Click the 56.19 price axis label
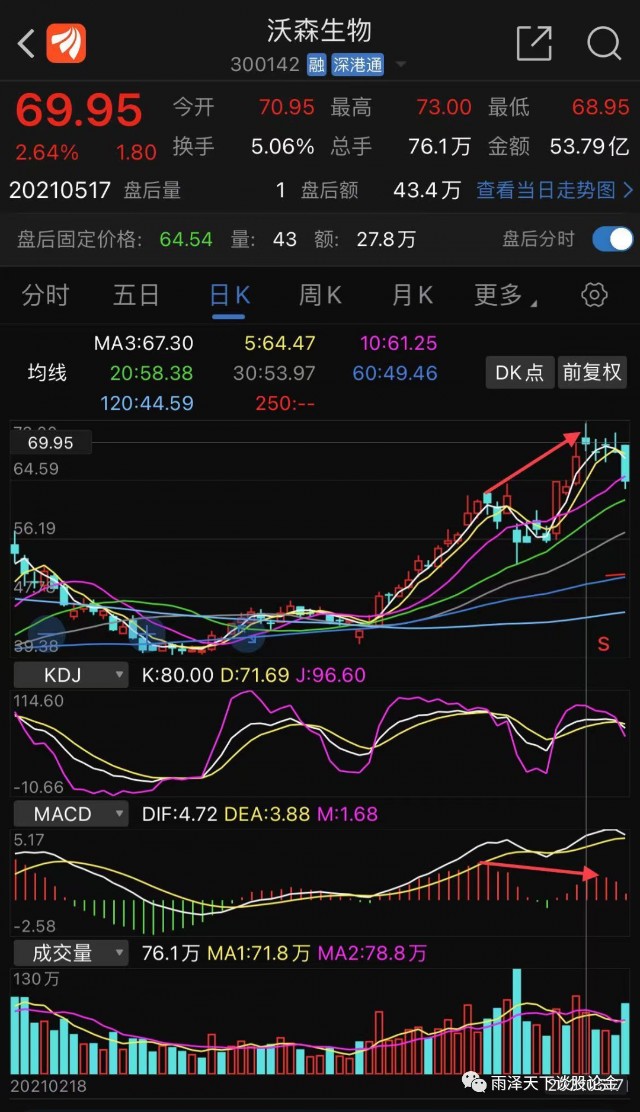Image resolution: width=640 pixels, height=1112 pixels. pyautogui.click(x=35, y=528)
